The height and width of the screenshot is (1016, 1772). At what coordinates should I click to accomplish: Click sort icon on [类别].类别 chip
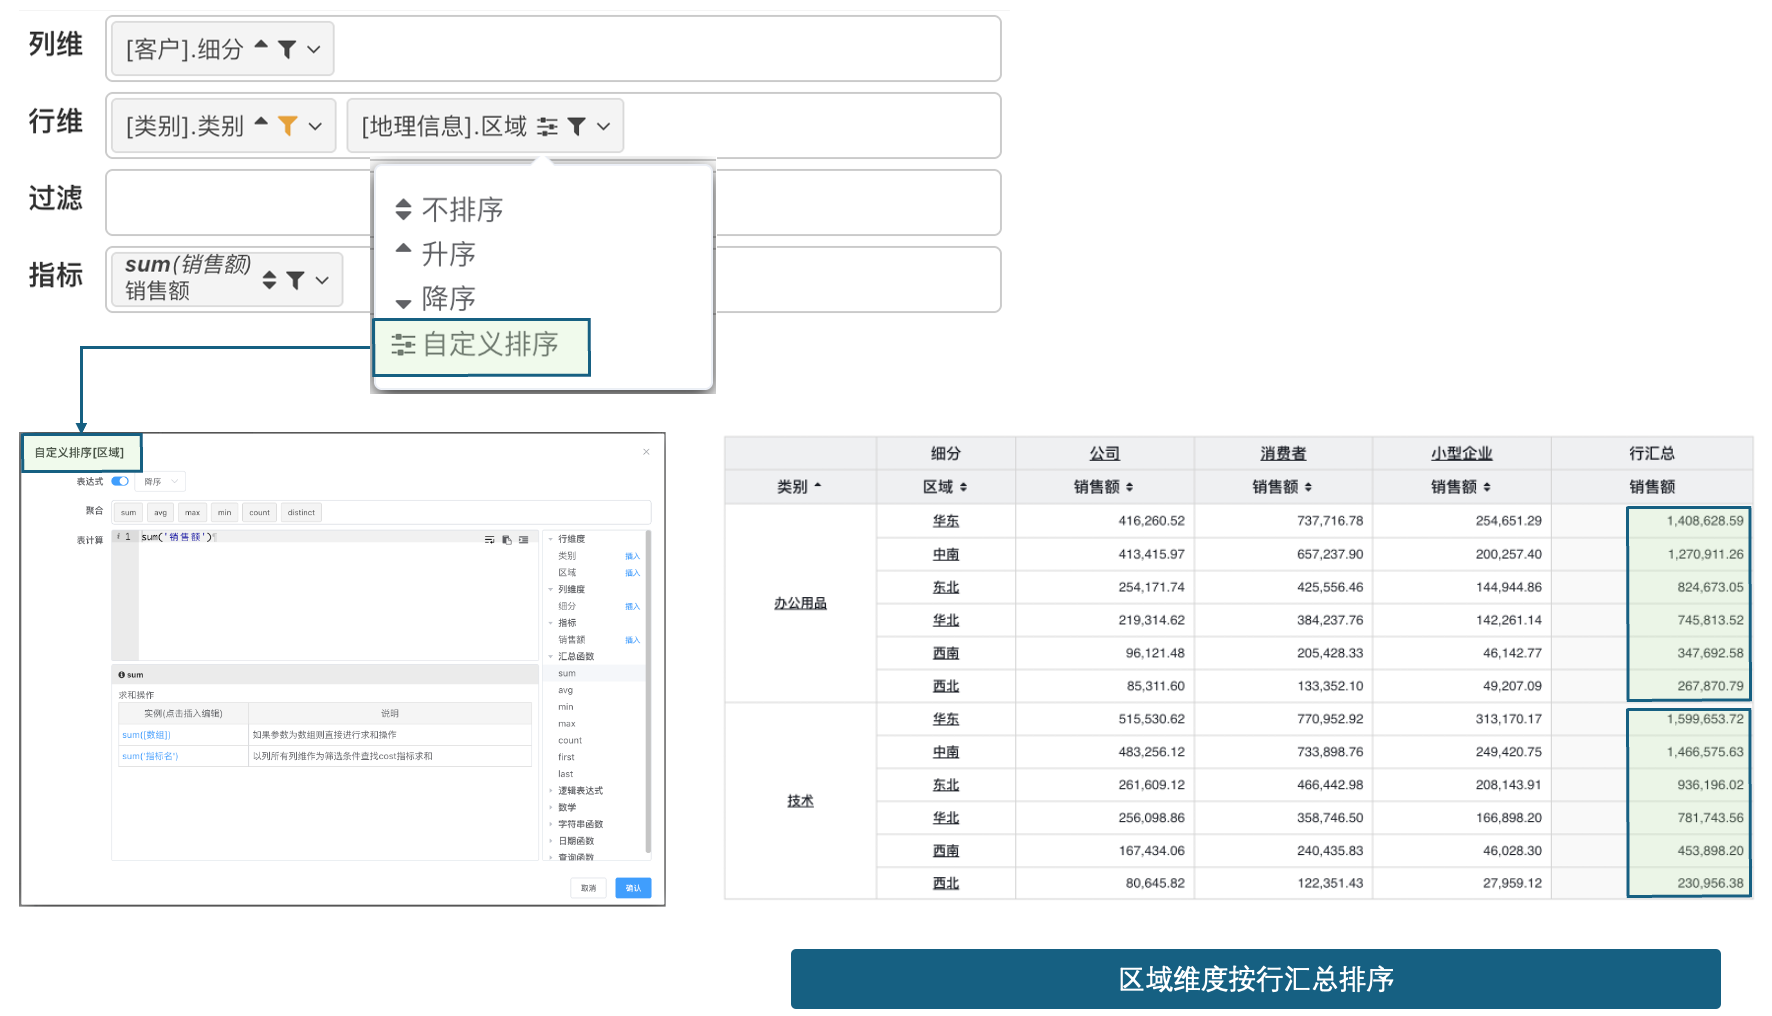click(261, 121)
